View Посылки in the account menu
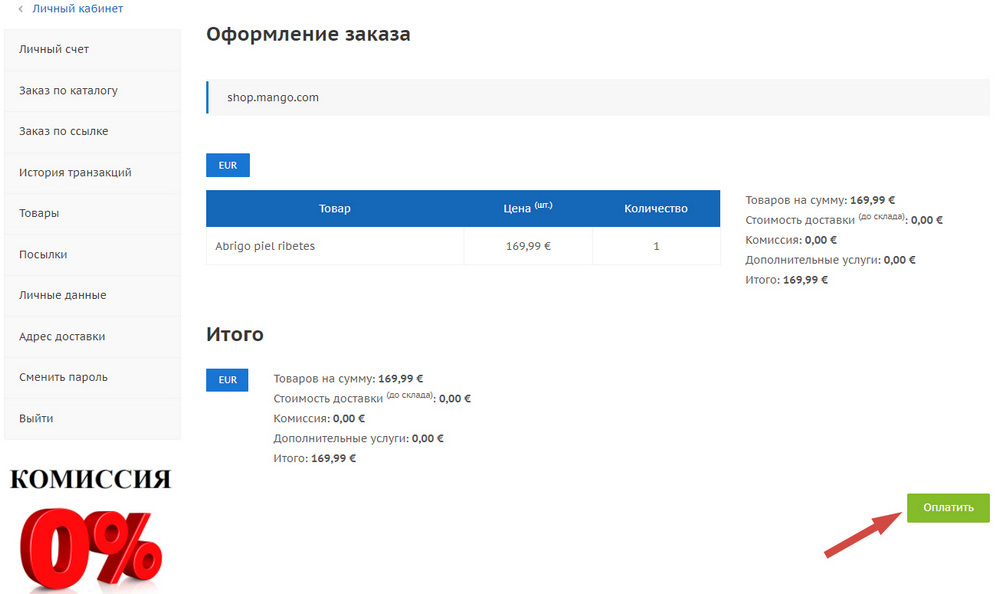 42,254
